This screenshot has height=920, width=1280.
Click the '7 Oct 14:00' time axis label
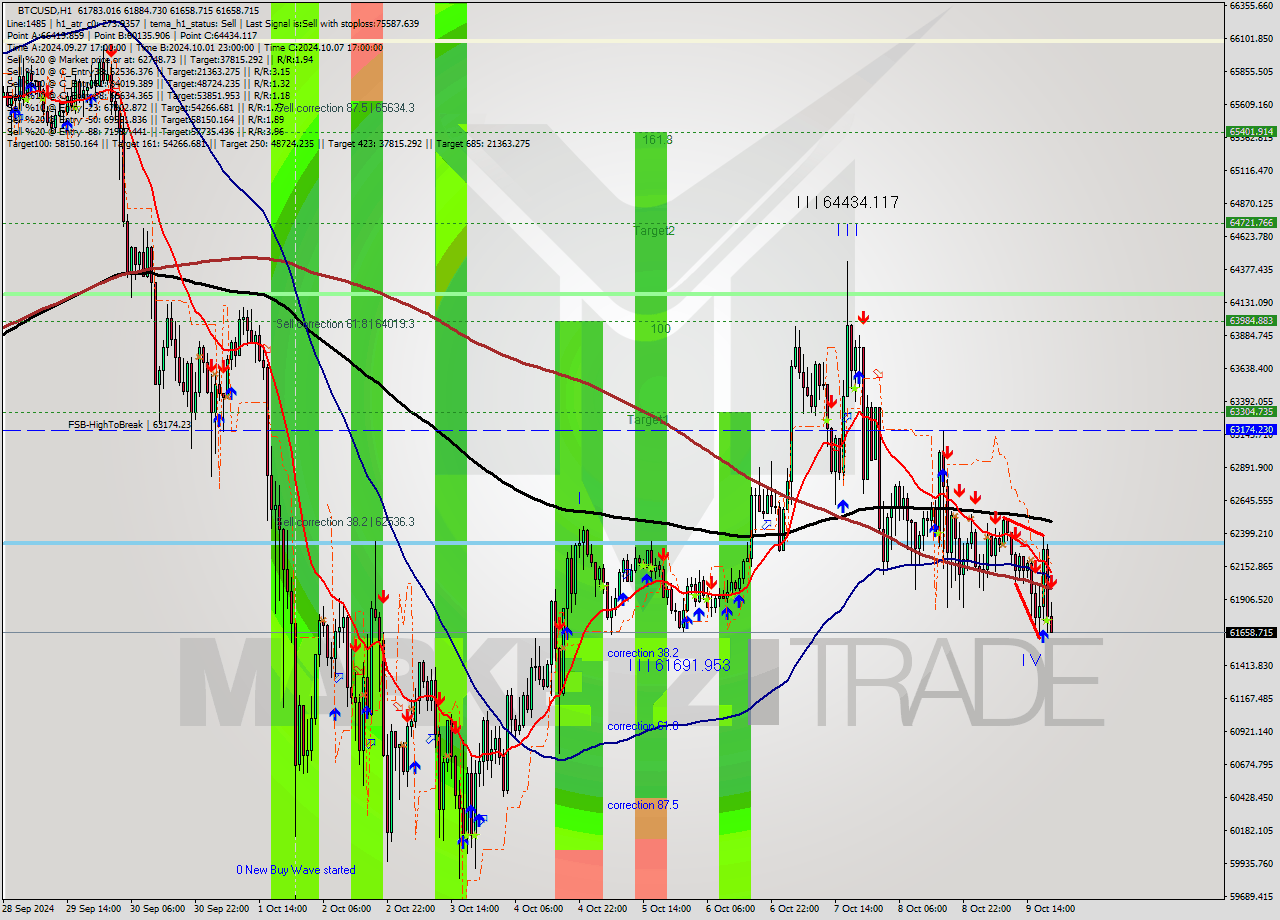pyautogui.click(x=858, y=909)
